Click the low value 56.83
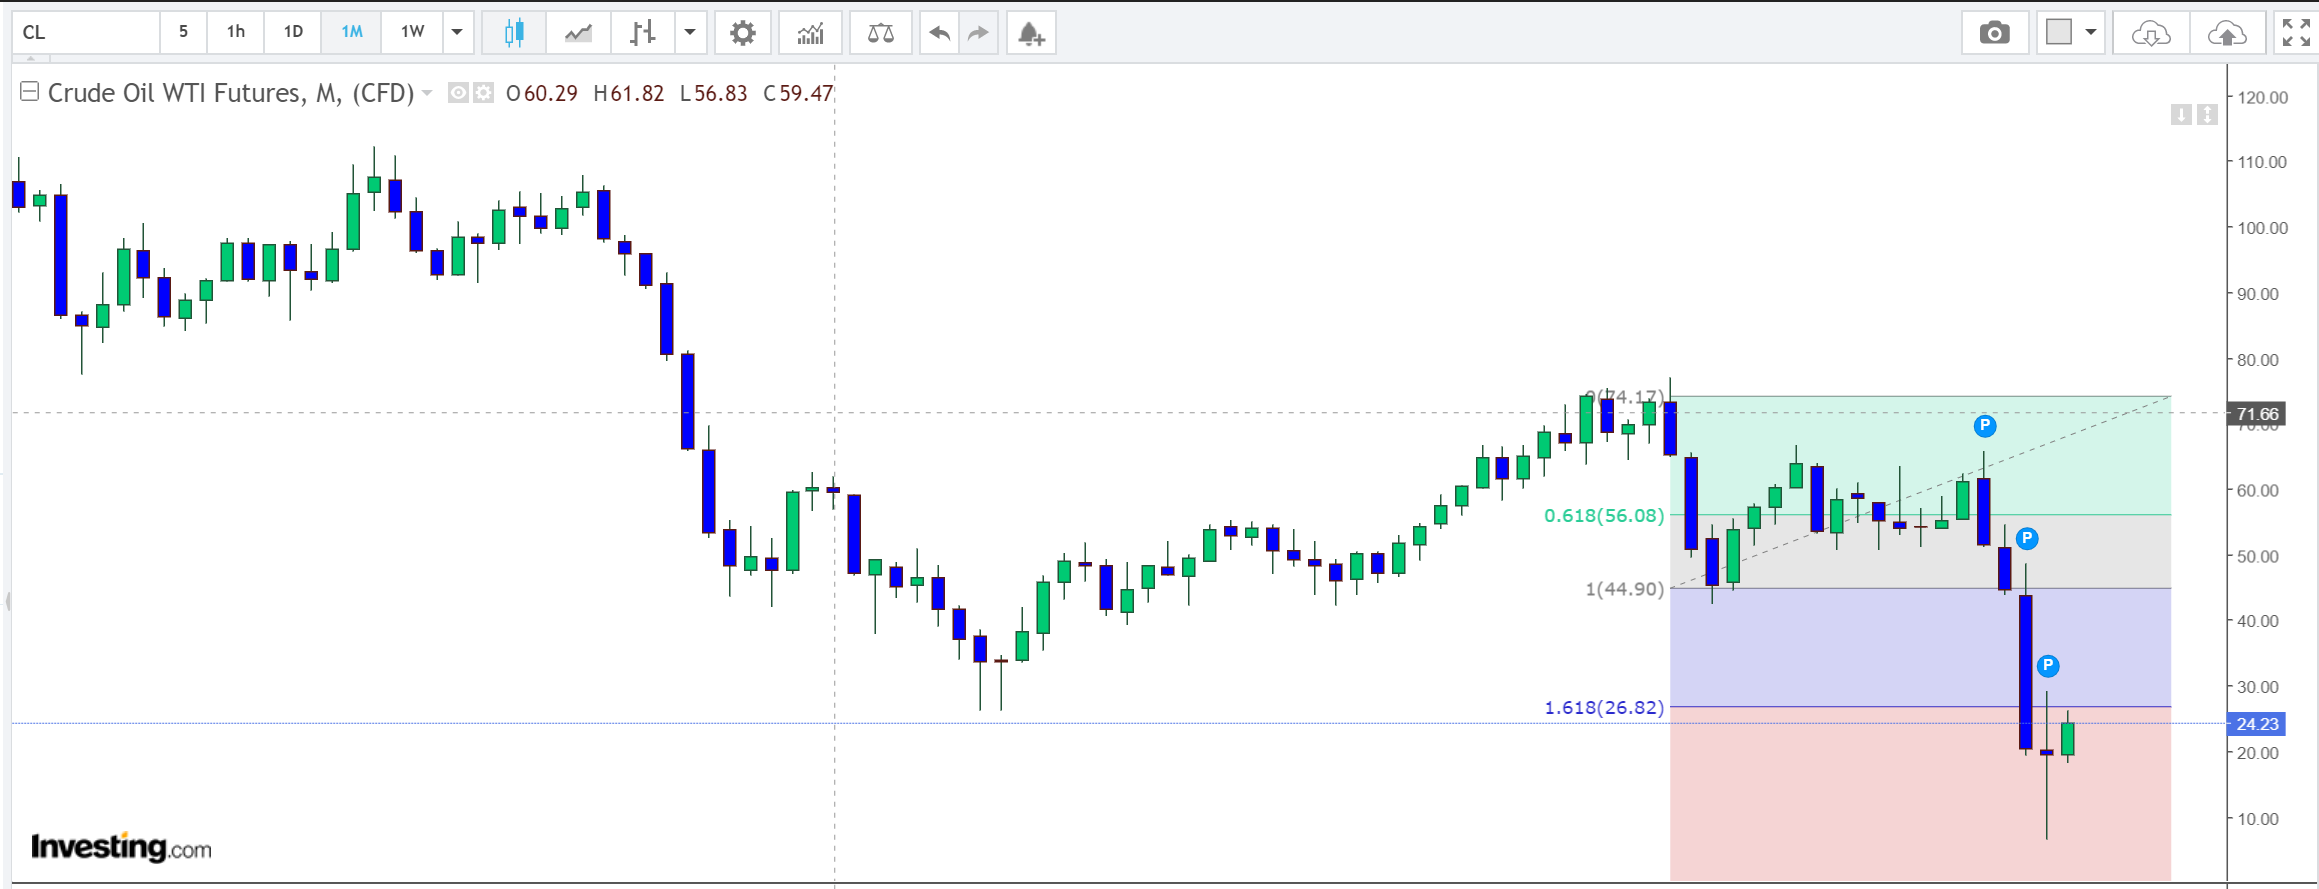The image size is (2319, 889). 721,93
